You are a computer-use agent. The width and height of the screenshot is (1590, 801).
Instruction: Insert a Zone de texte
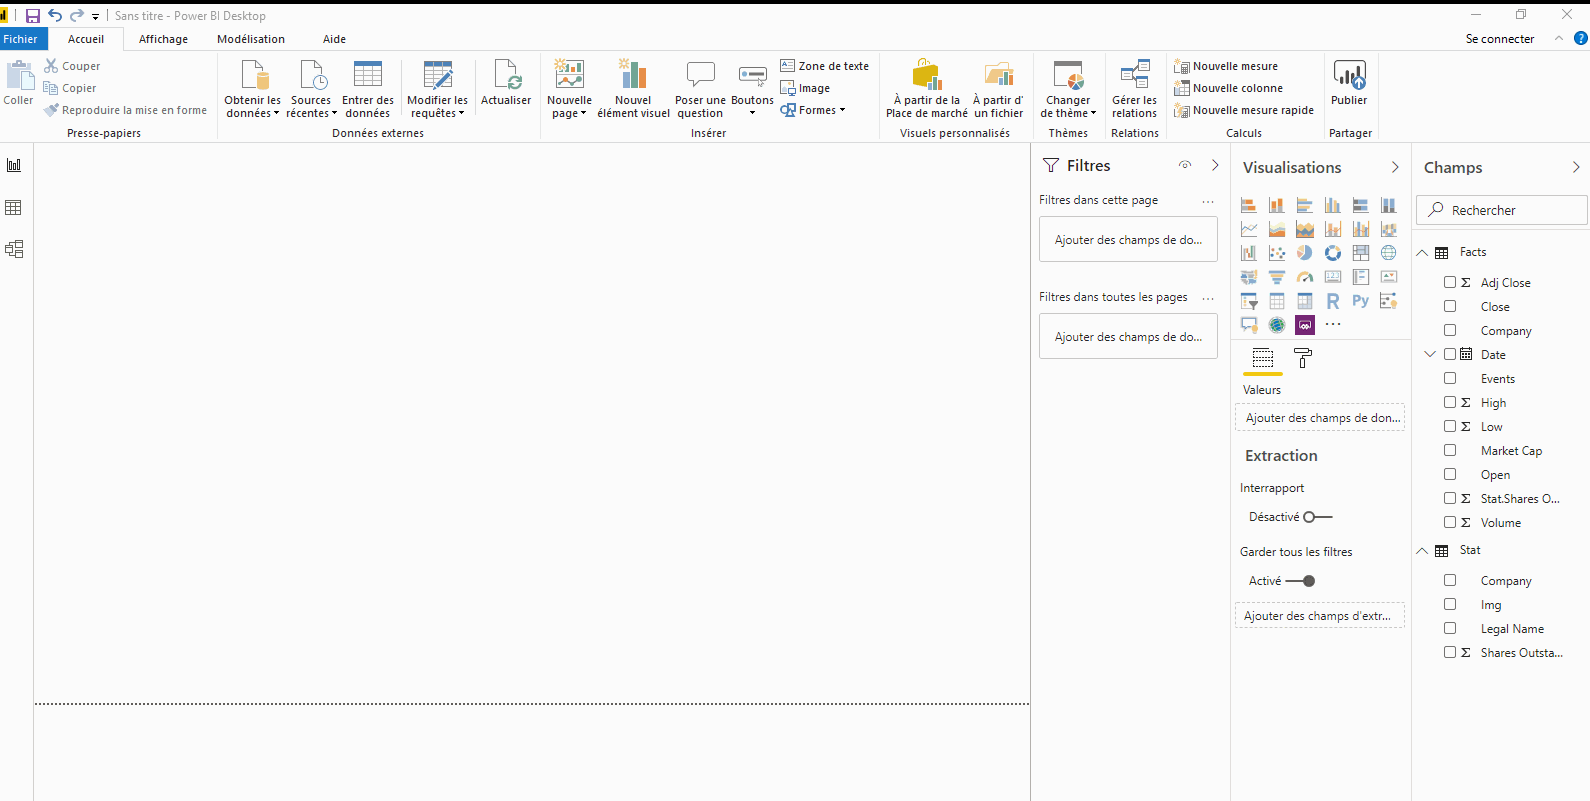click(x=825, y=66)
